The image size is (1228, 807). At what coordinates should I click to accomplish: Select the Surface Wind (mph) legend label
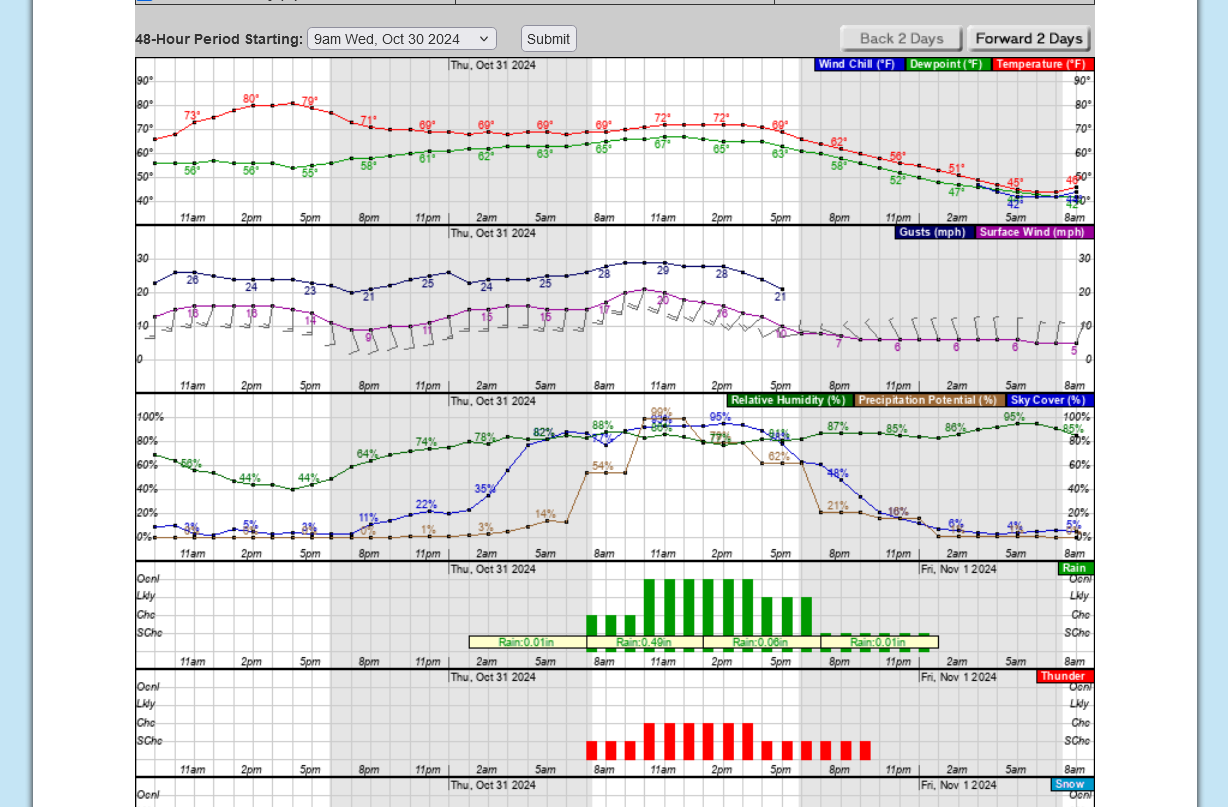[x=1034, y=233]
